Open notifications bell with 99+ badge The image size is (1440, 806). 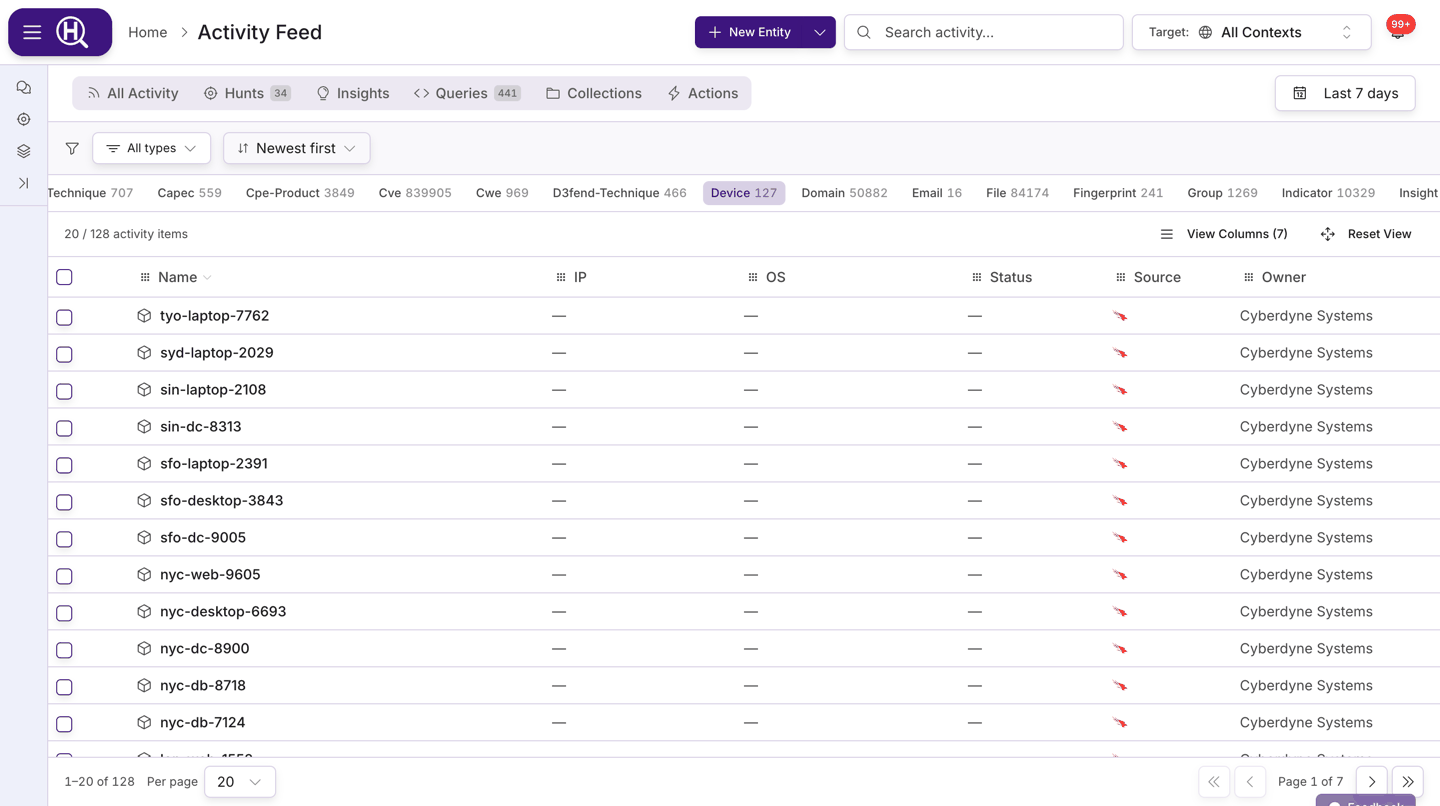click(x=1399, y=30)
